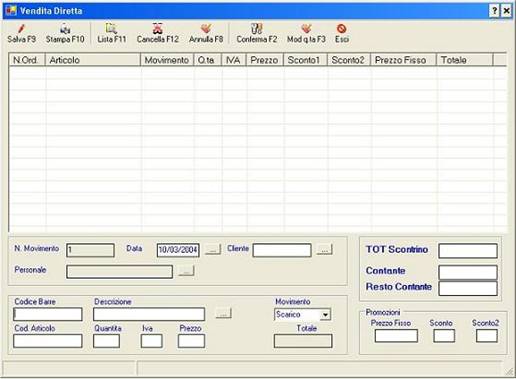This screenshot has width=516, height=379.
Task: Open the Lista F11 toolbar icon
Action: (x=111, y=29)
